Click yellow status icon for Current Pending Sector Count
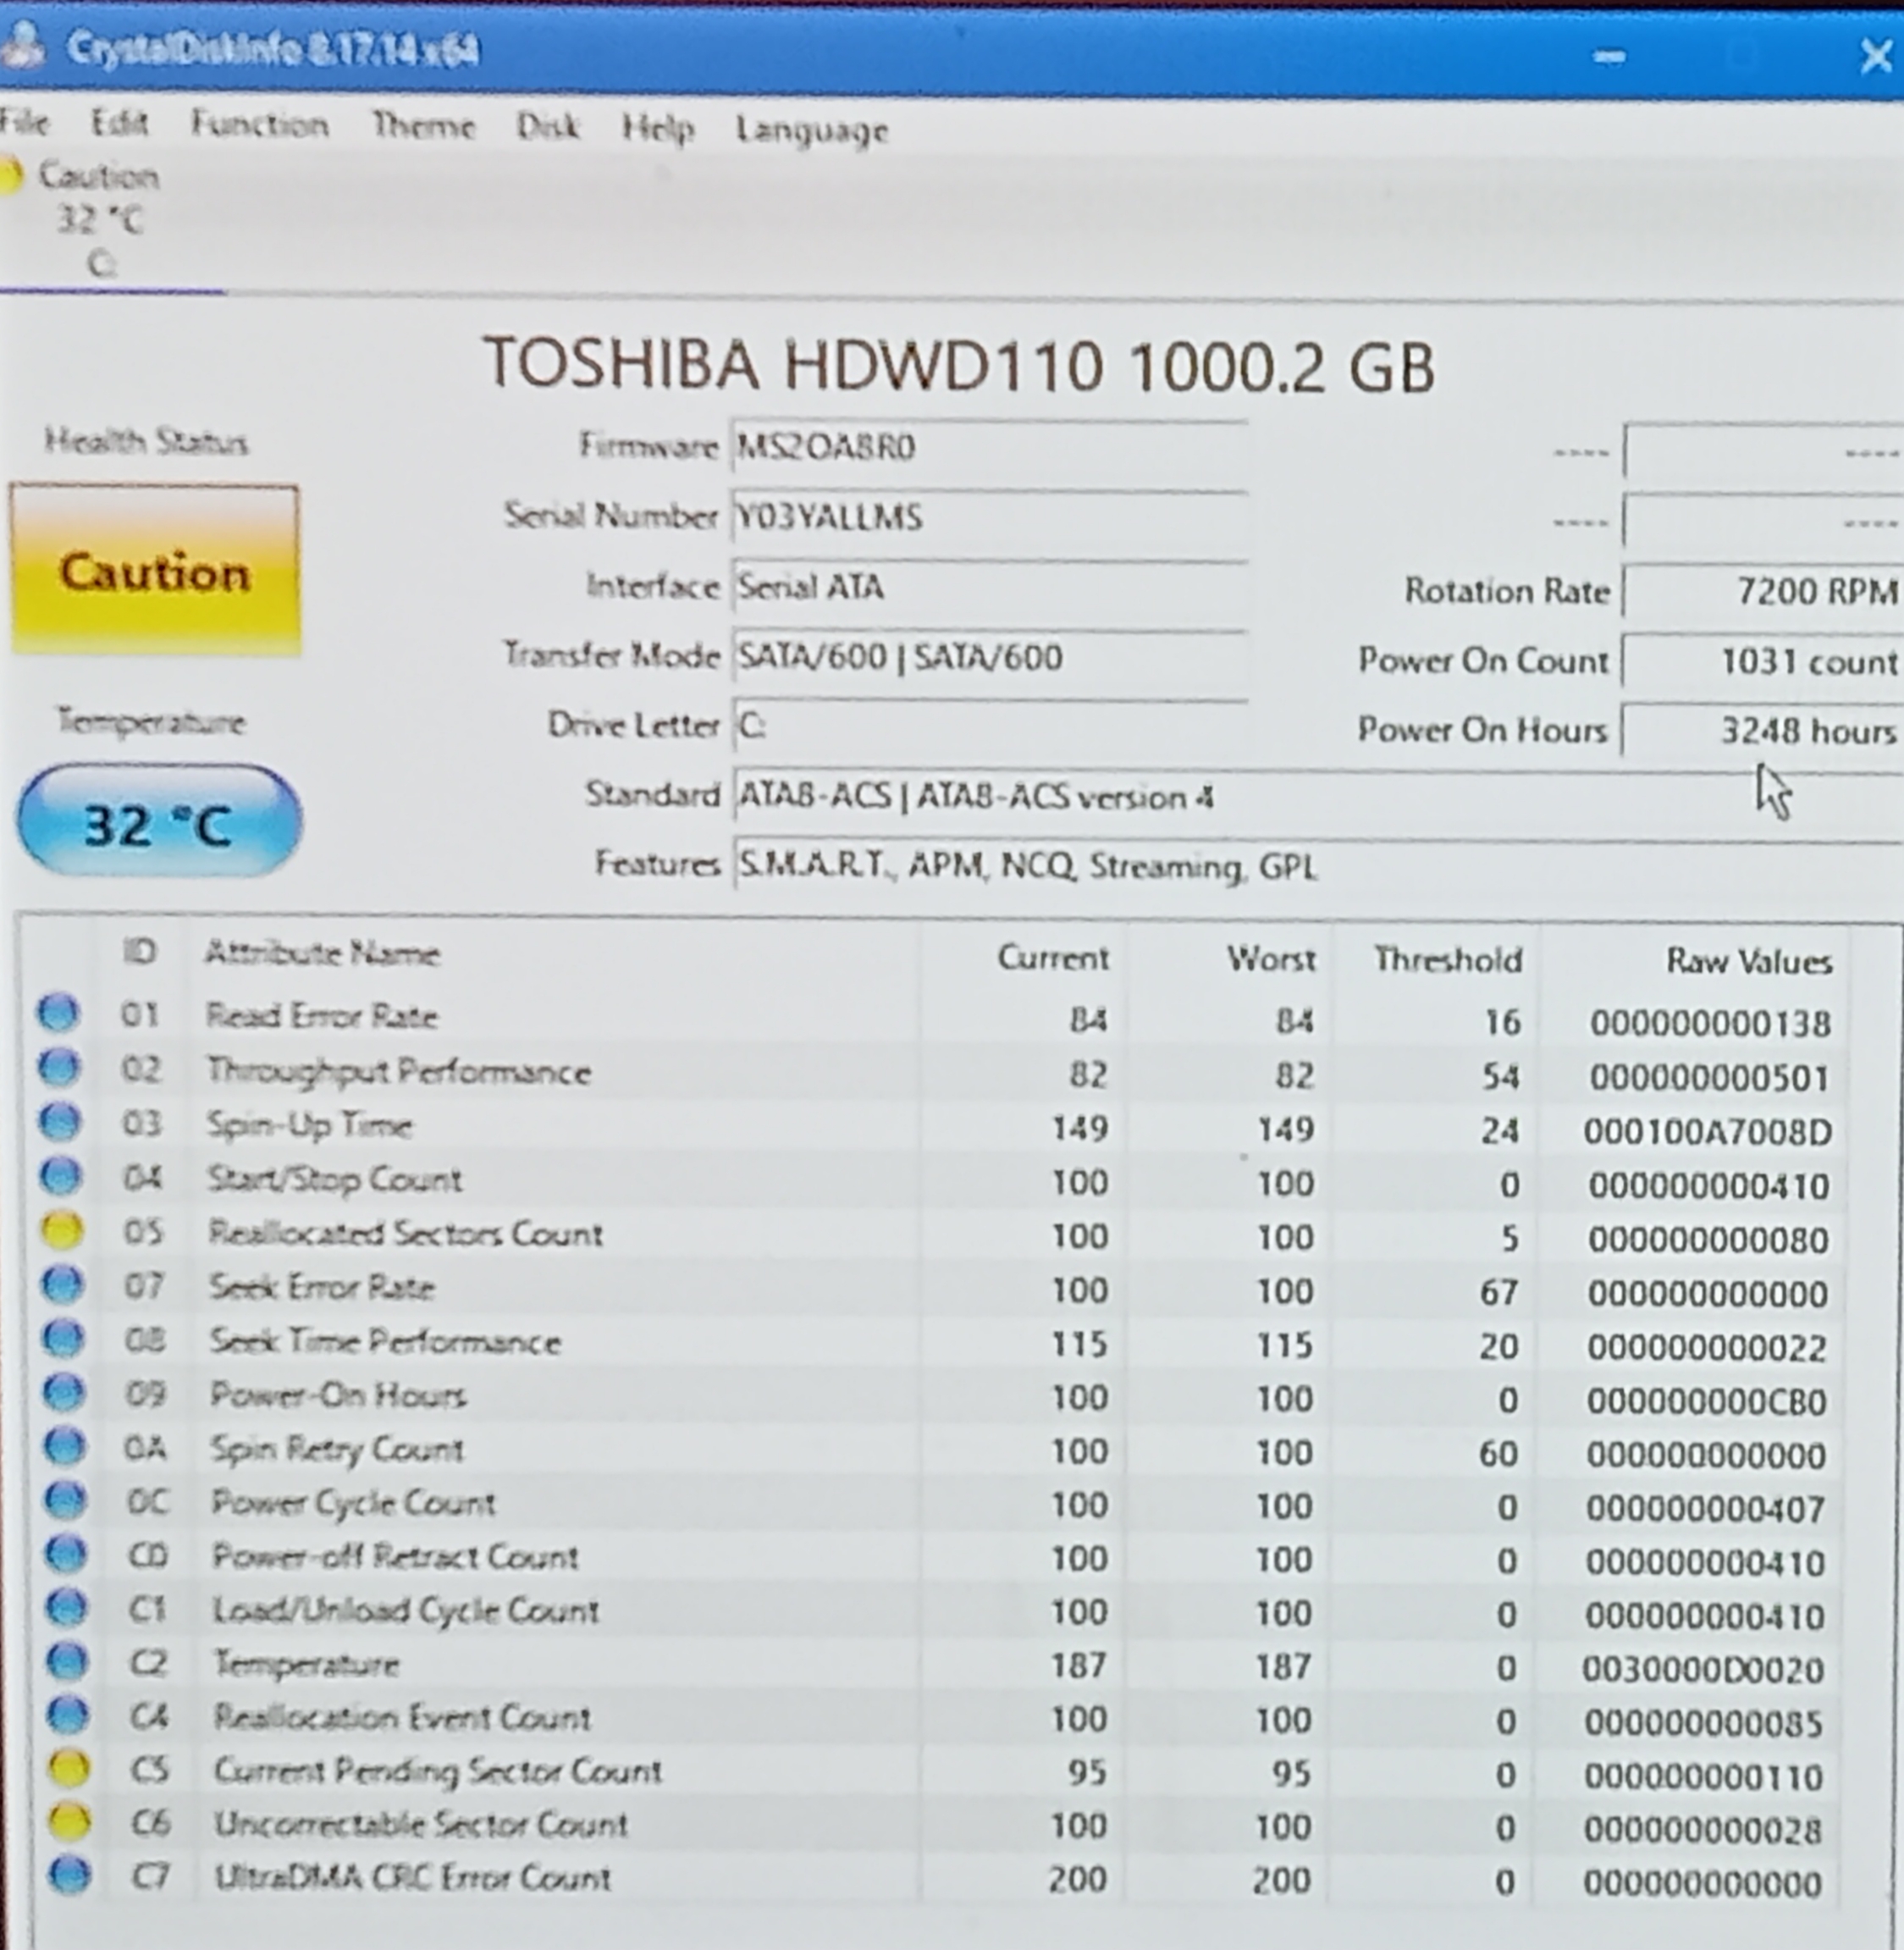1904x1950 pixels. 69,1768
